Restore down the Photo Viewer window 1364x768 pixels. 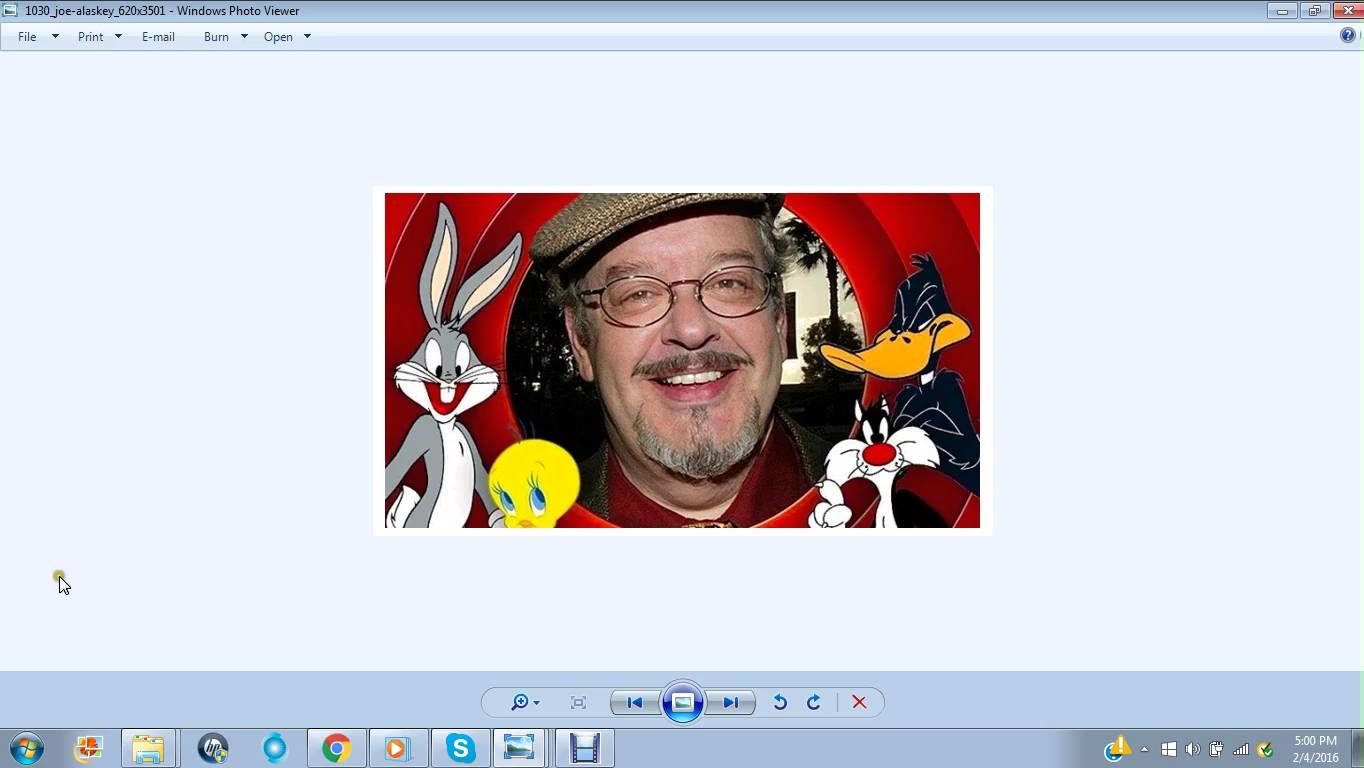coord(1314,10)
